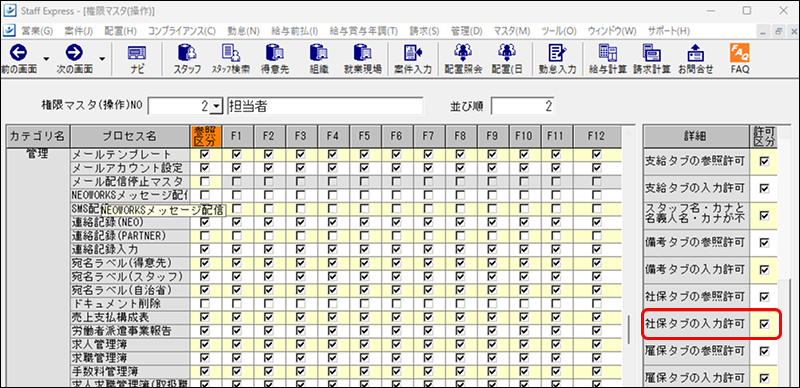Screen dimensions: 800x388
Task: Click the Staff Express title bar app icon
Action: pyautogui.click(x=9, y=10)
